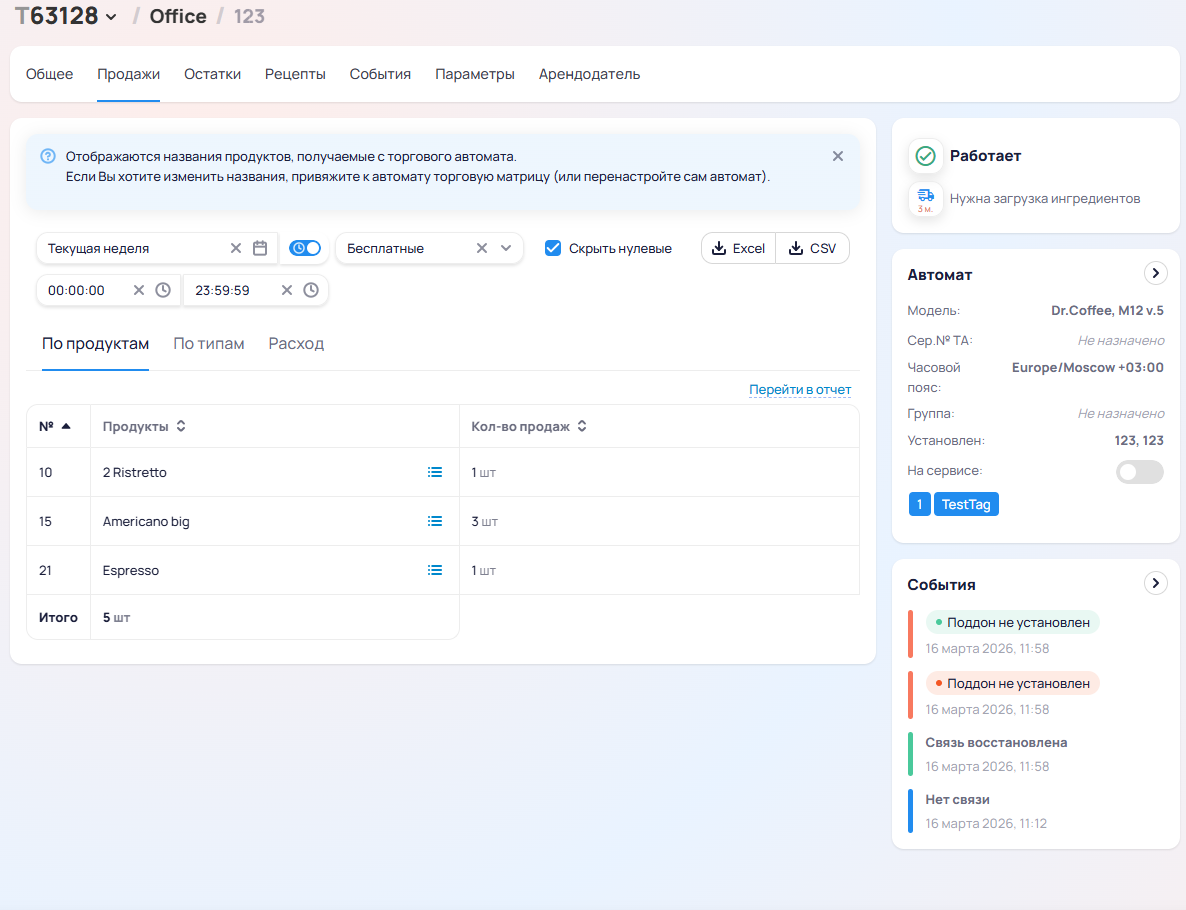The height and width of the screenshot is (910, 1186).
Task: Switch to the Остатки tab
Action: tap(212, 74)
